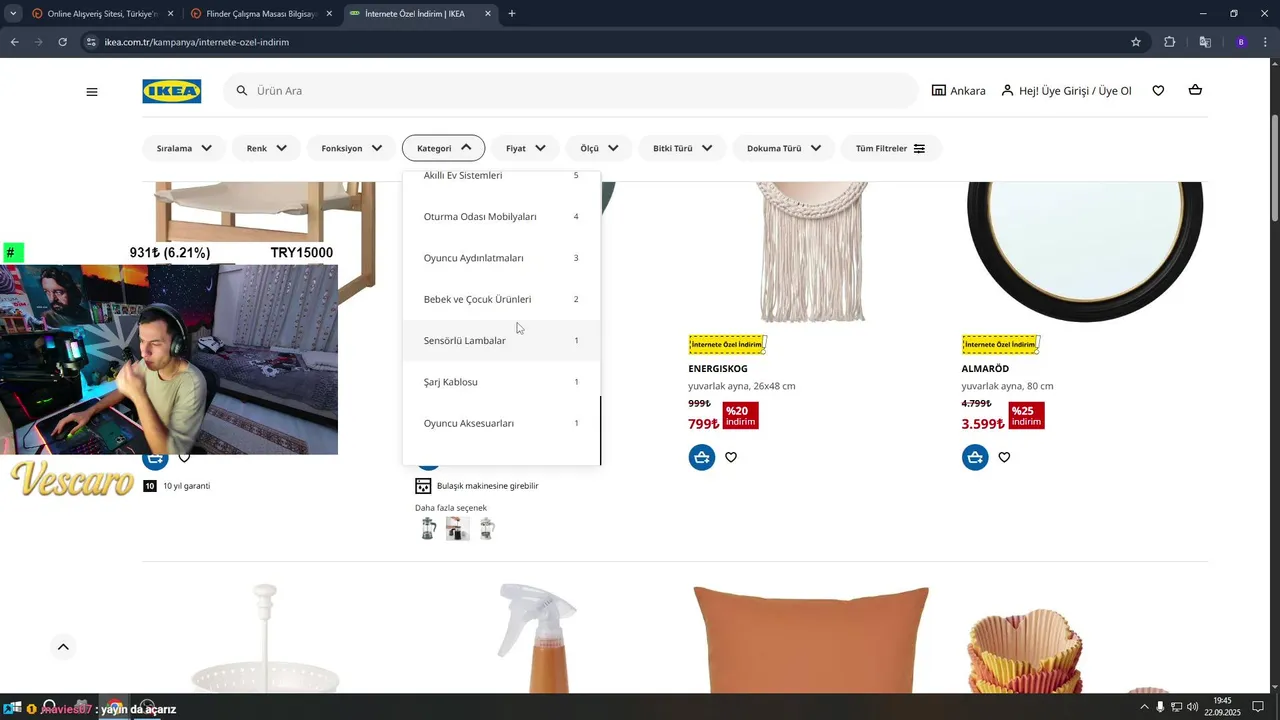The width and height of the screenshot is (1280, 720).
Task: Select Bebek ve Çocuk Ürünleri category
Action: click(x=501, y=299)
